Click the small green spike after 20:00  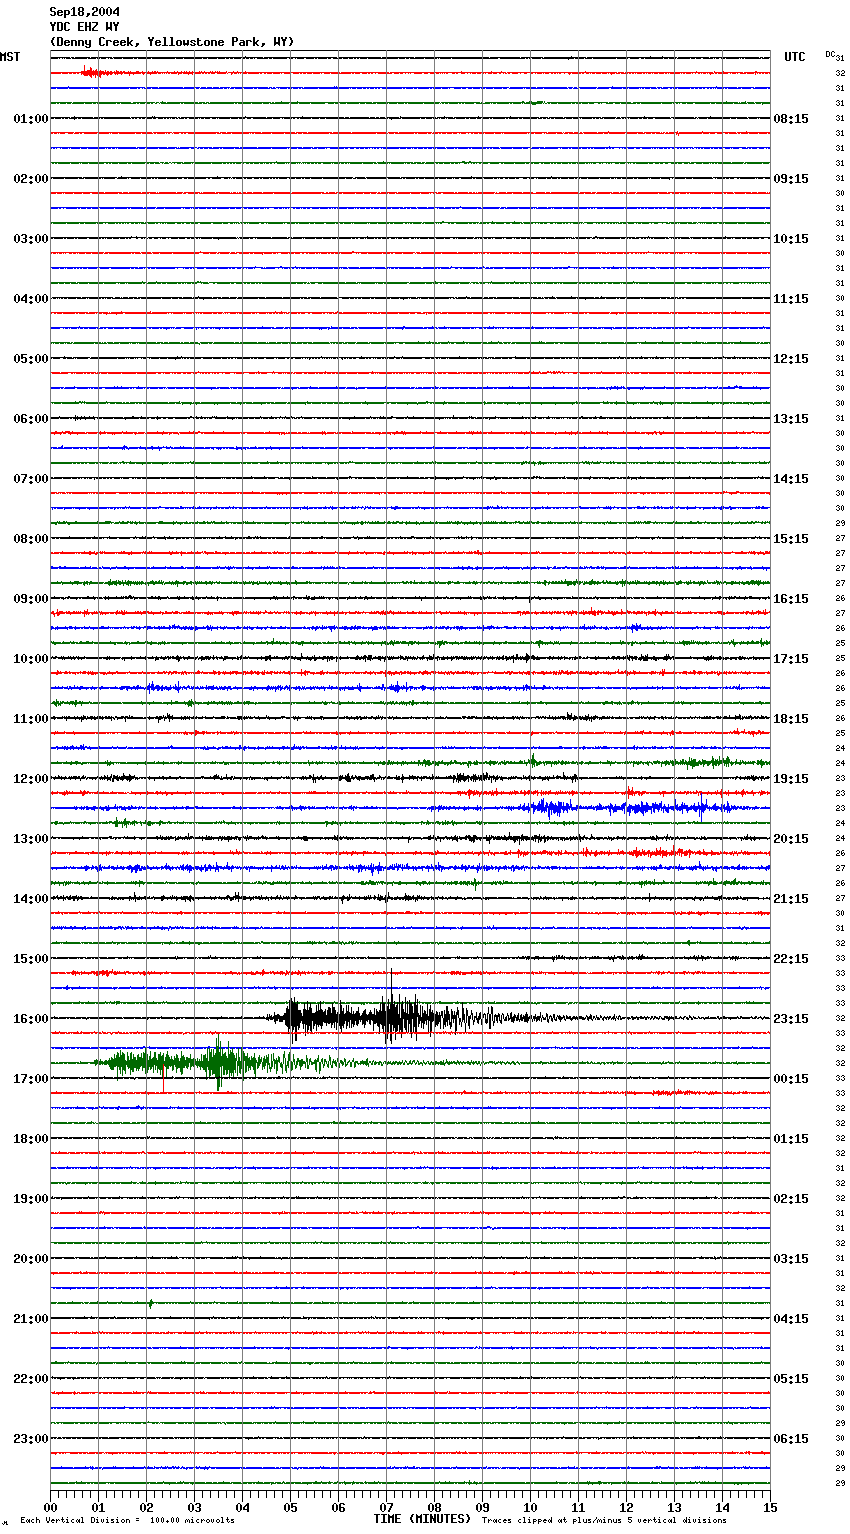(x=151, y=1303)
